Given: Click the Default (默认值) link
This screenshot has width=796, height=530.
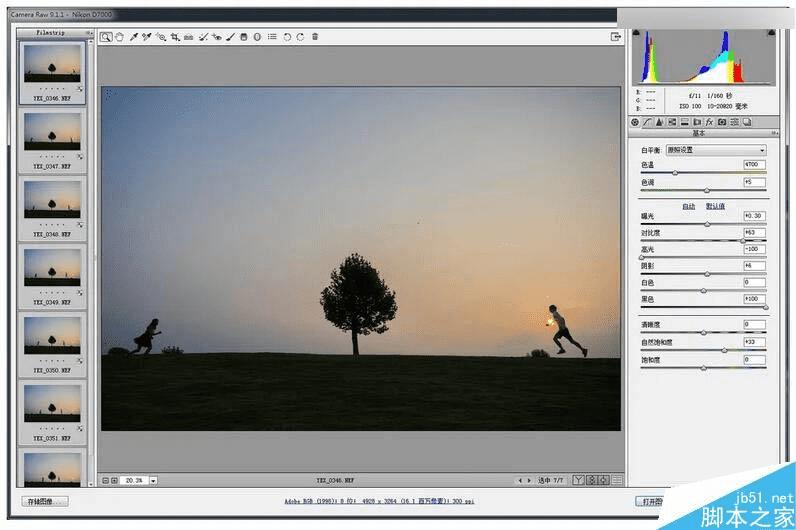Looking at the screenshot, I should tap(715, 206).
